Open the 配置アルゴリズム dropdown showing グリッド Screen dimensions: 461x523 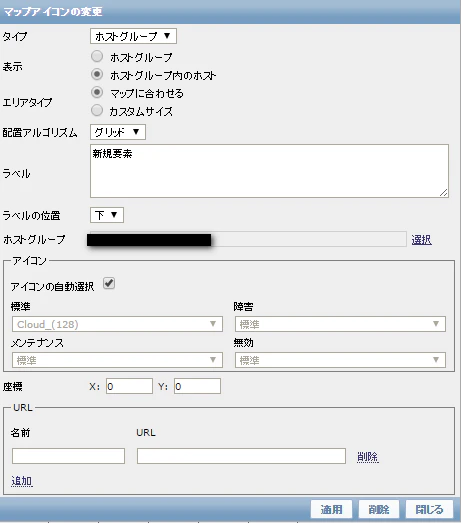tap(118, 132)
